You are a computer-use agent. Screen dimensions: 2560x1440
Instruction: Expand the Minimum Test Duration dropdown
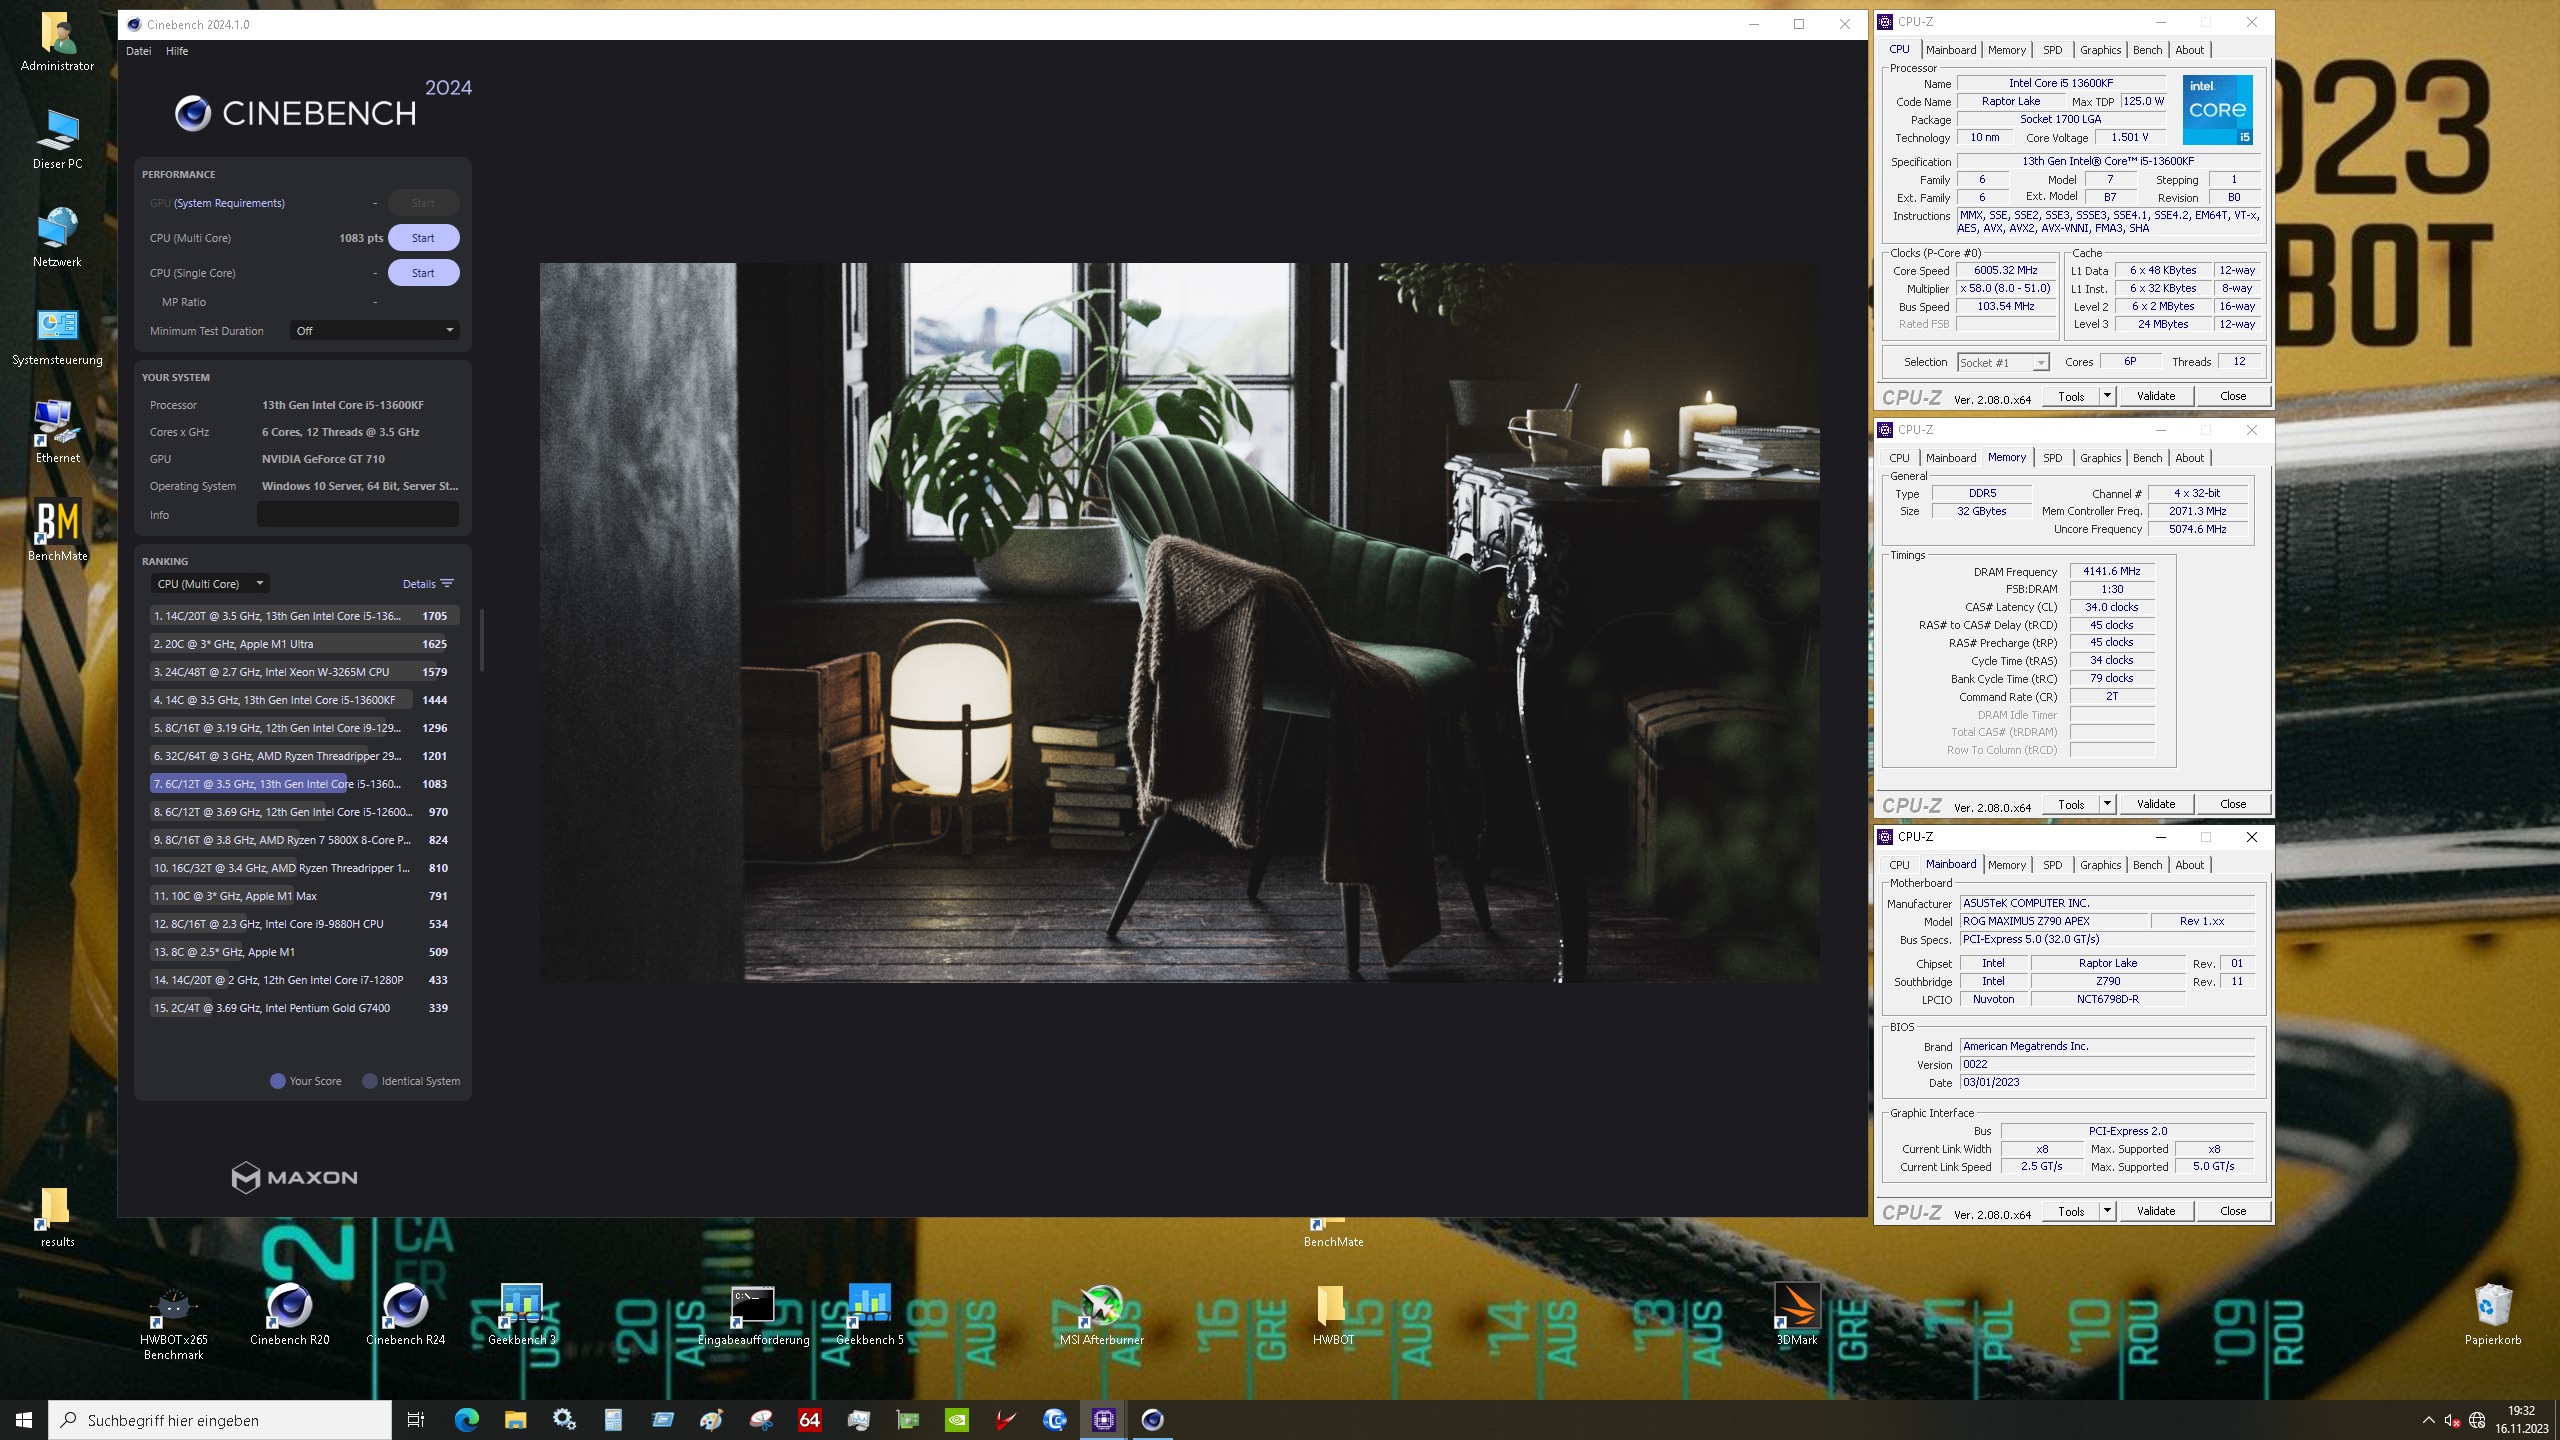(375, 330)
